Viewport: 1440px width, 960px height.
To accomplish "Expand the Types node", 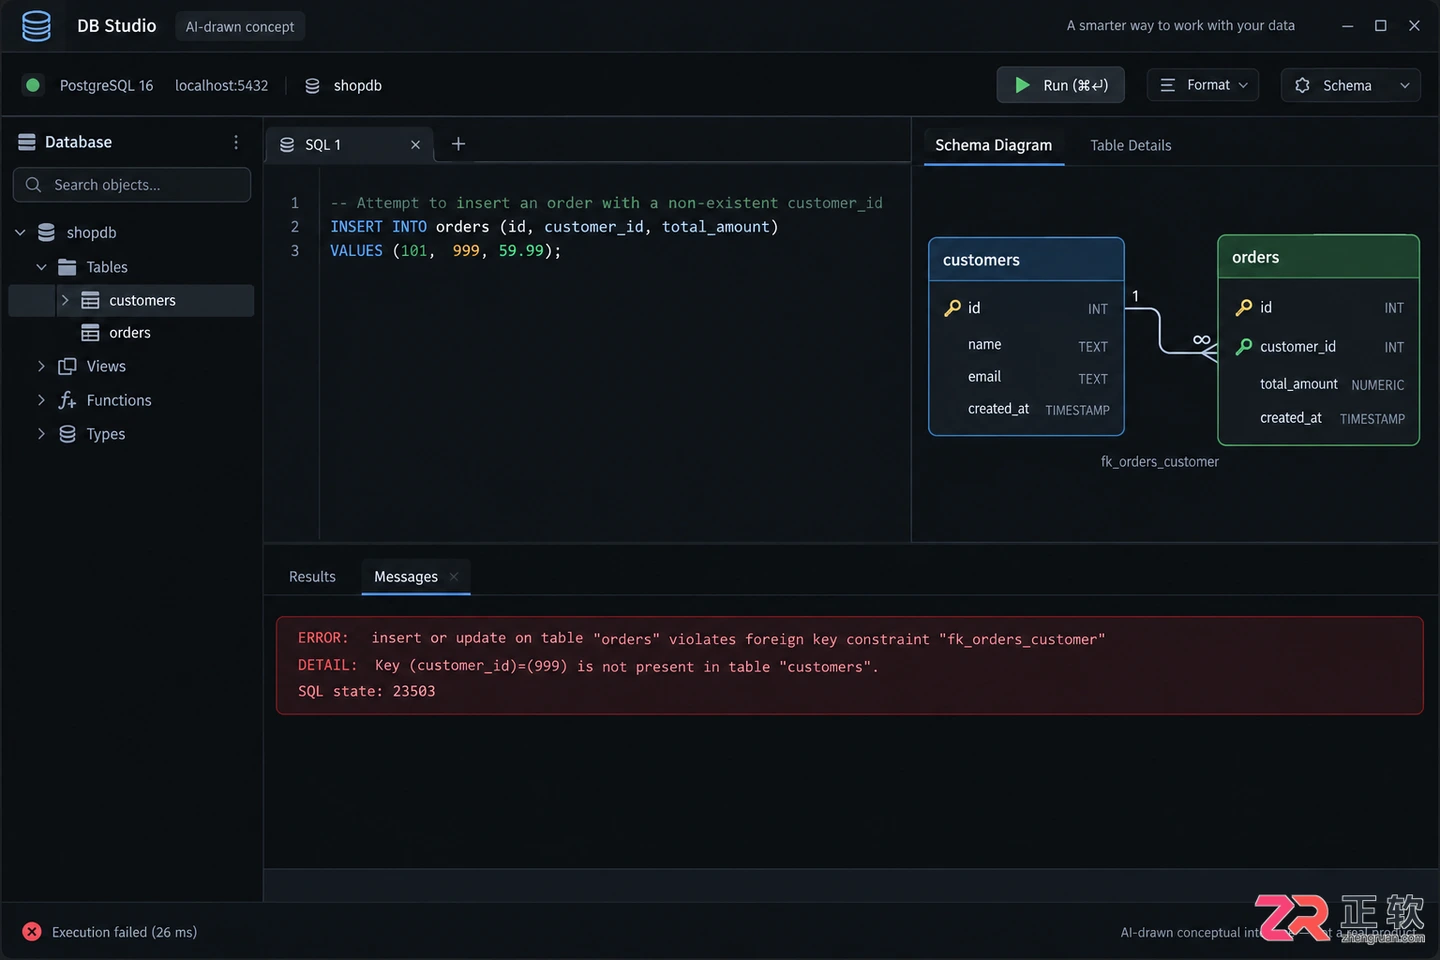I will point(41,434).
